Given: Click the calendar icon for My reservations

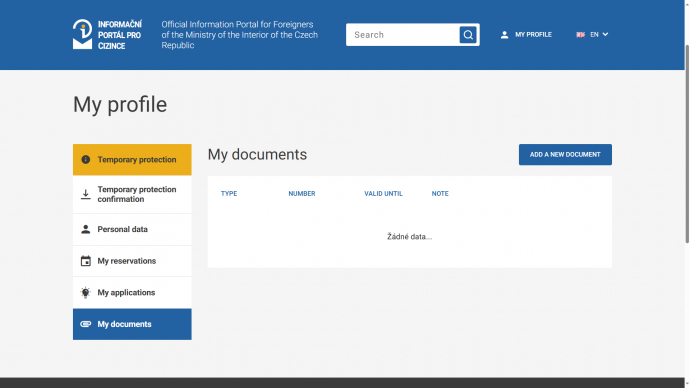Looking at the screenshot, I should pyautogui.click(x=86, y=261).
